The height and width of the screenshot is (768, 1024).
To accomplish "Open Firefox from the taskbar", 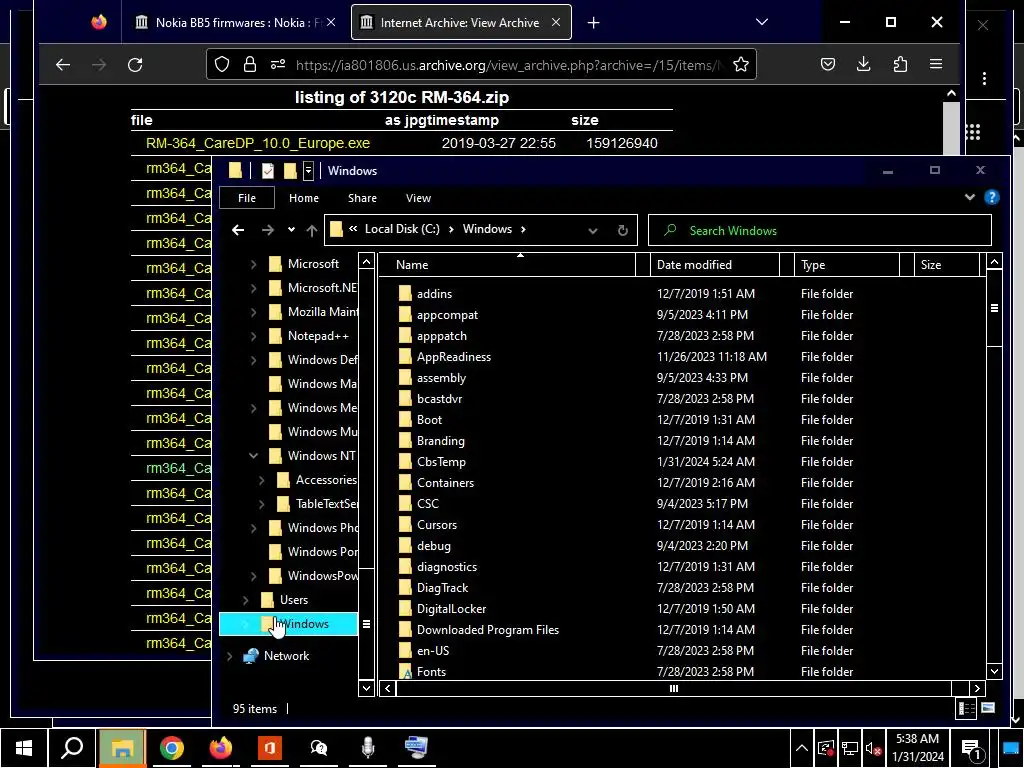I will (x=221, y=748).
